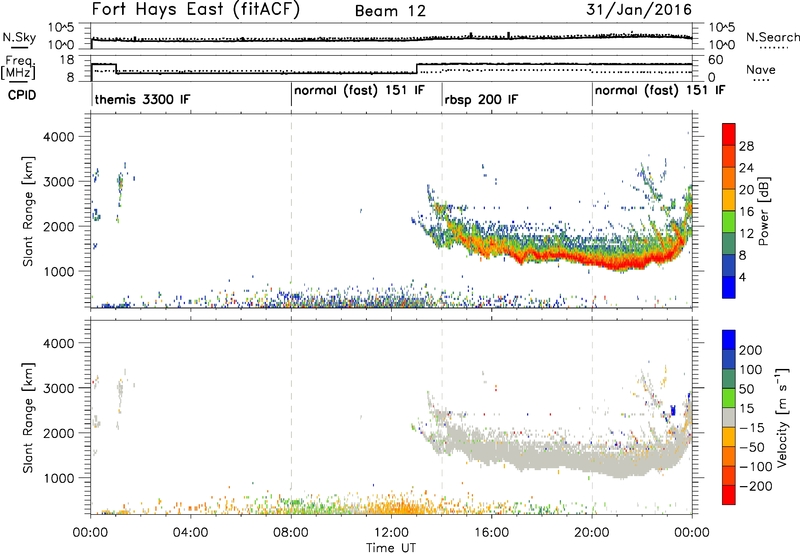Click the first 'normal (fast) 151 IF' label
800x554 pixels.
point(359,90)
